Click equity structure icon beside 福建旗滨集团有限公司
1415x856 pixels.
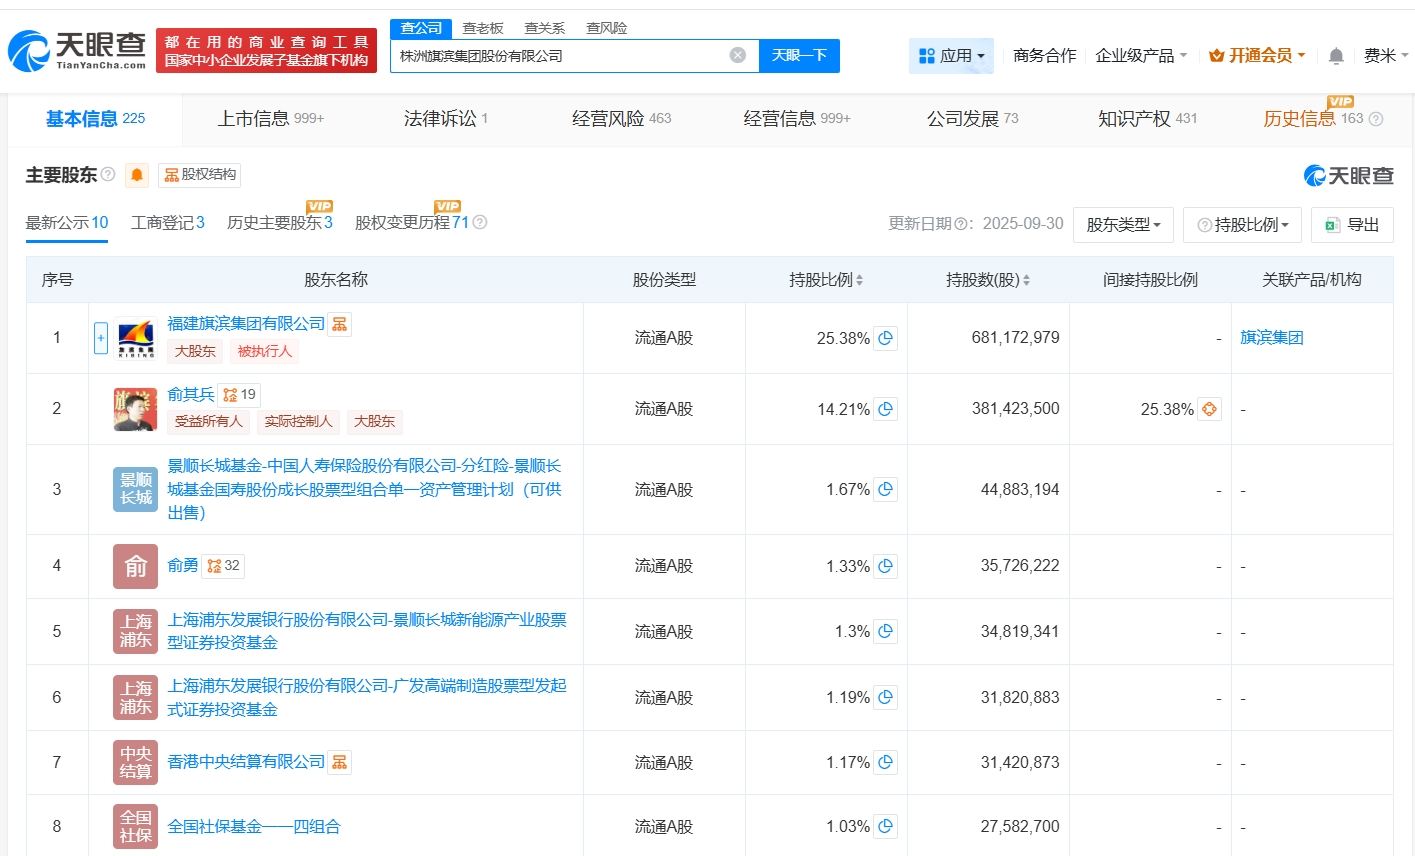pyautogui.click(x=340, y=324)
